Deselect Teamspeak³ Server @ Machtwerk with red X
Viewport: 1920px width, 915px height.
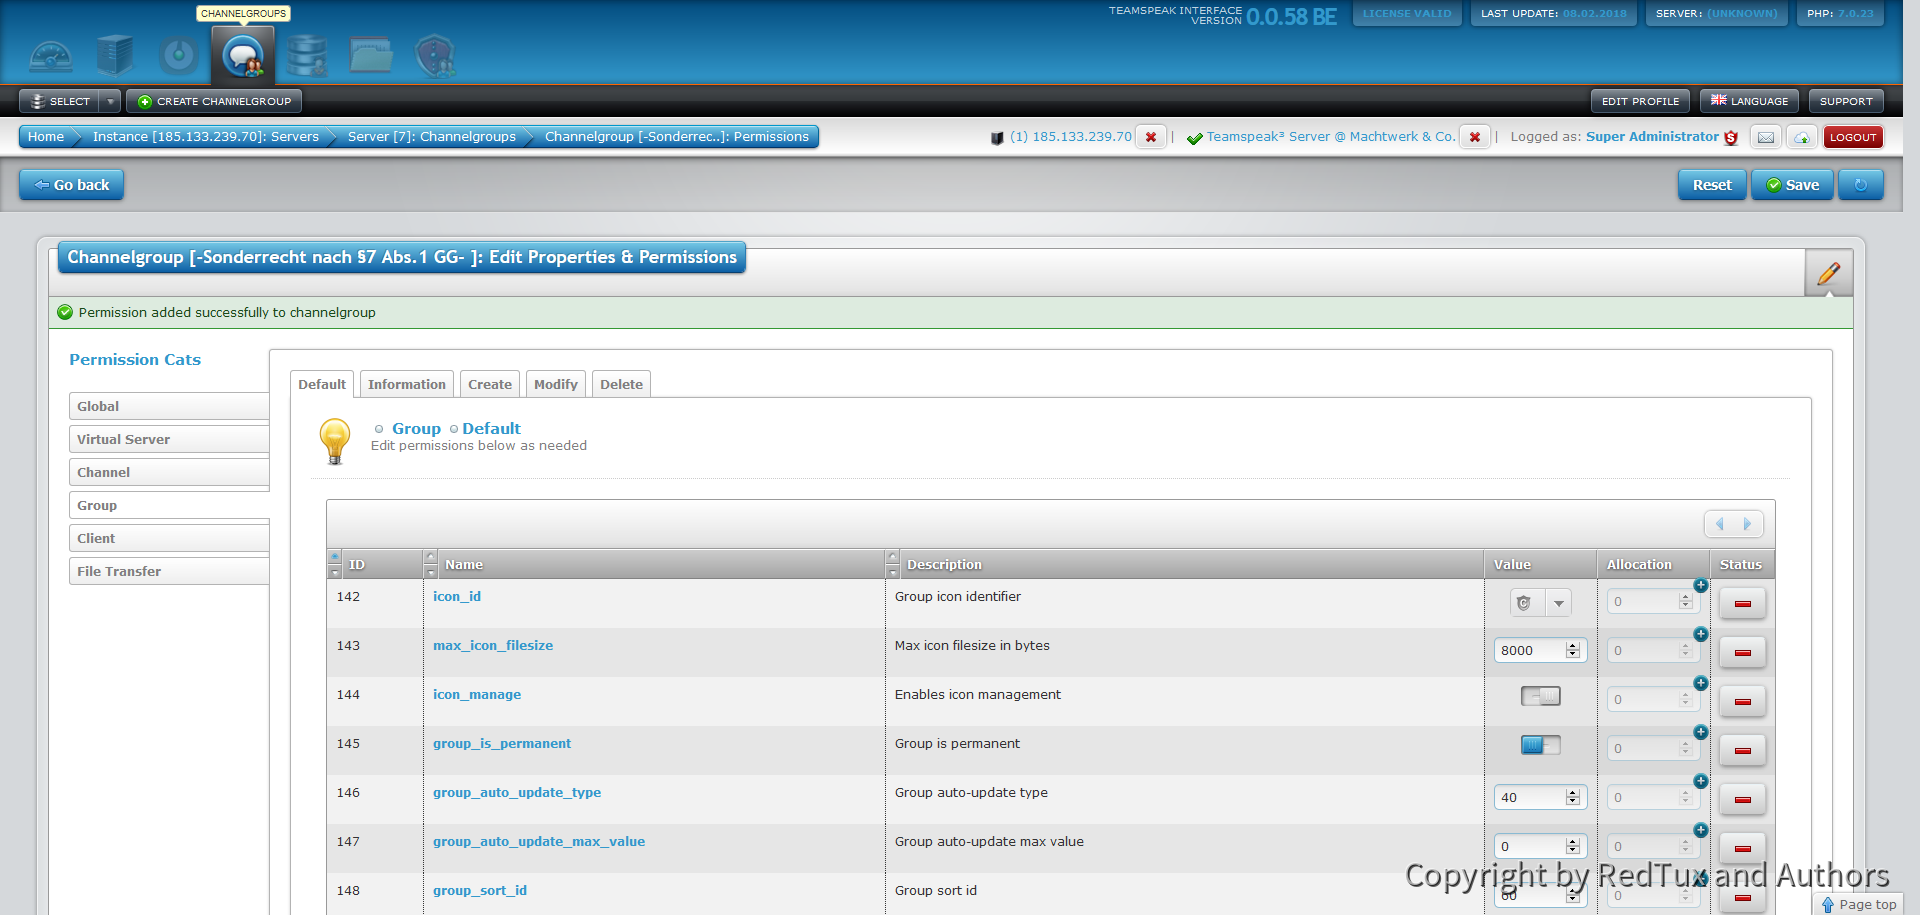pyautogui.click(x=1475, y=137)
